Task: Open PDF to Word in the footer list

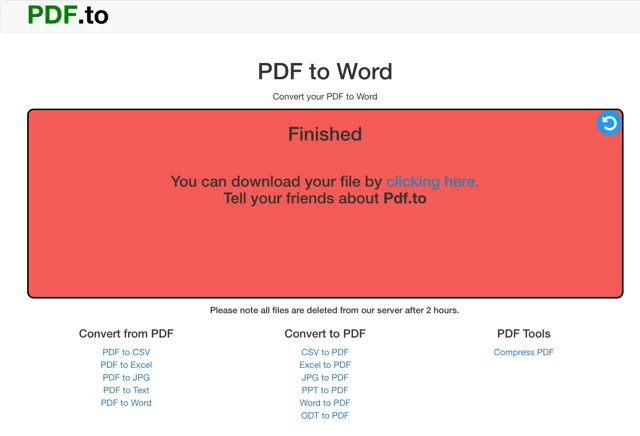Action: pos(126,403)
